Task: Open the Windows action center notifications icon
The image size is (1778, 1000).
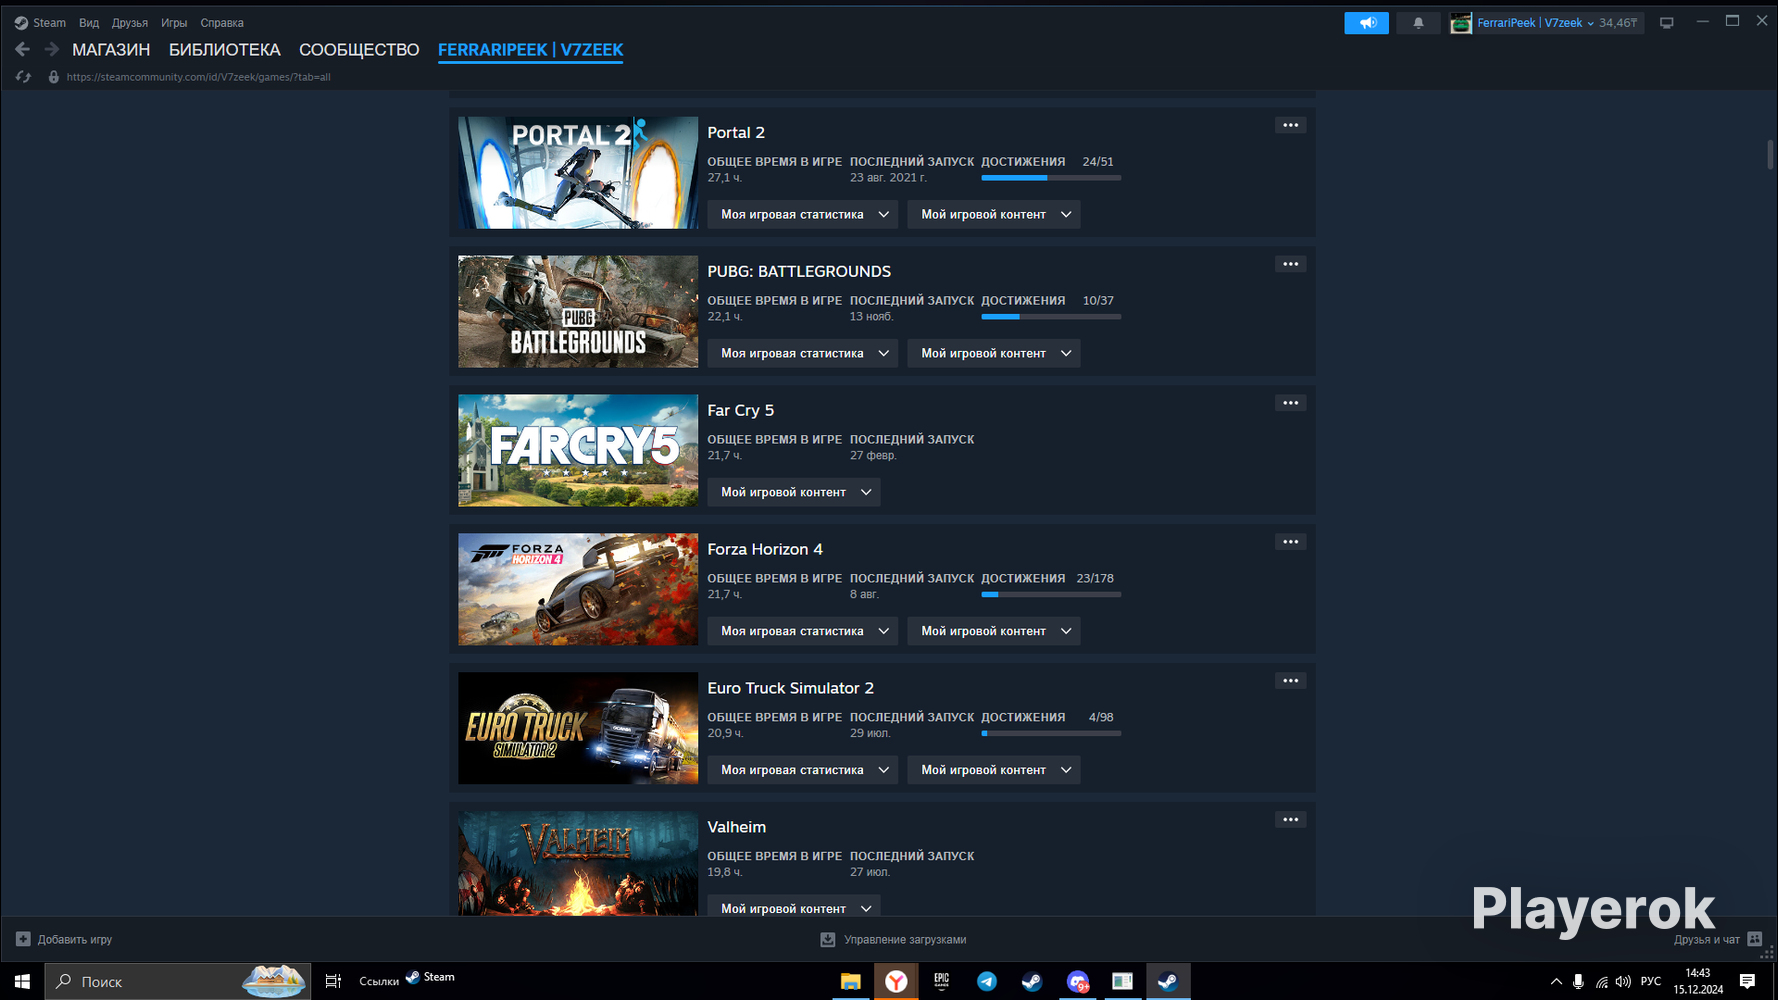Action: tap(1747, 981)
